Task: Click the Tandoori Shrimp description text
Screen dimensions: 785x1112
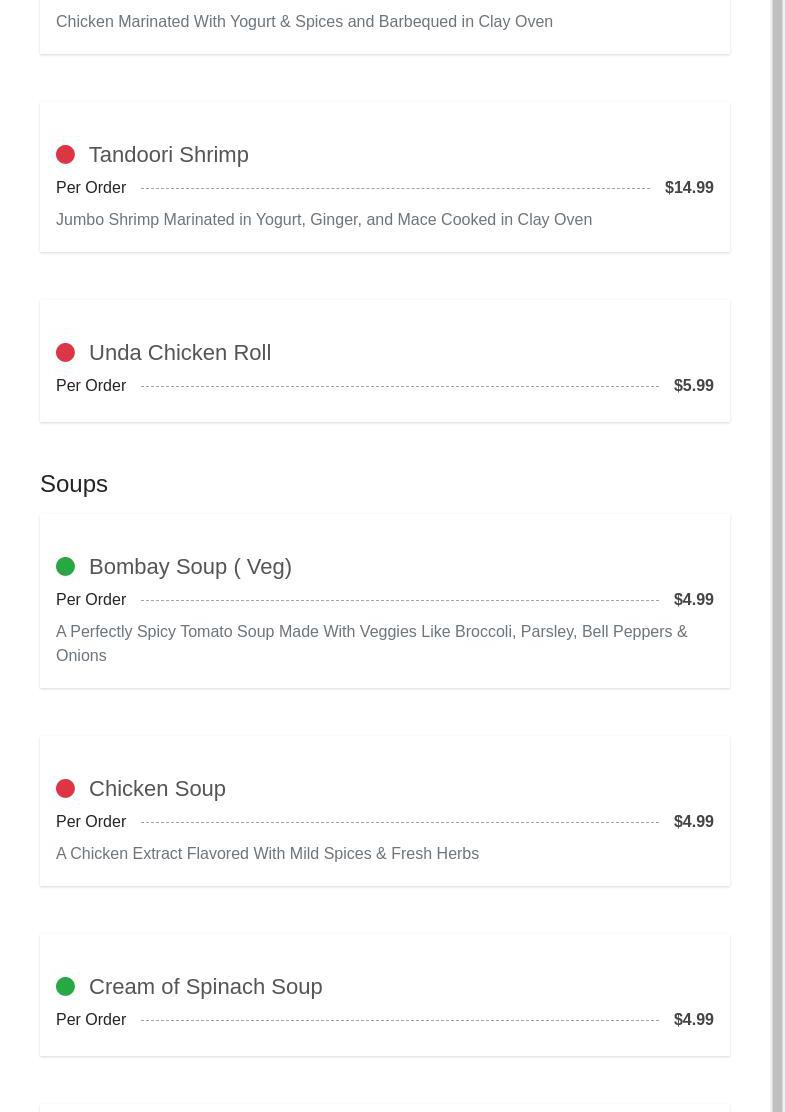Action: (324, 220)
